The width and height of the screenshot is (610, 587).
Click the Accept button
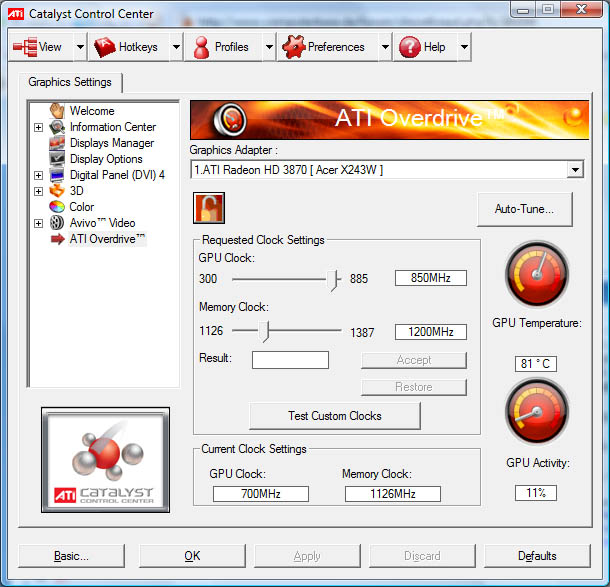(414, 360)
